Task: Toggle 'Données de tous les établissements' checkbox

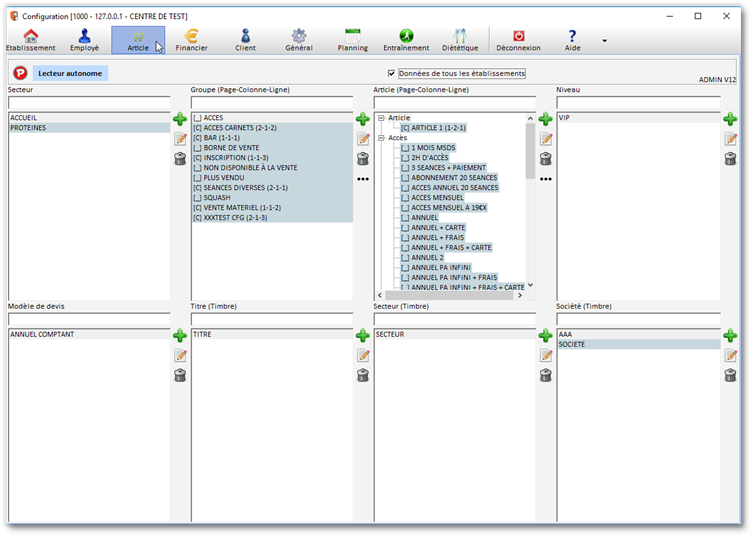Action: (x=392, y=74)
